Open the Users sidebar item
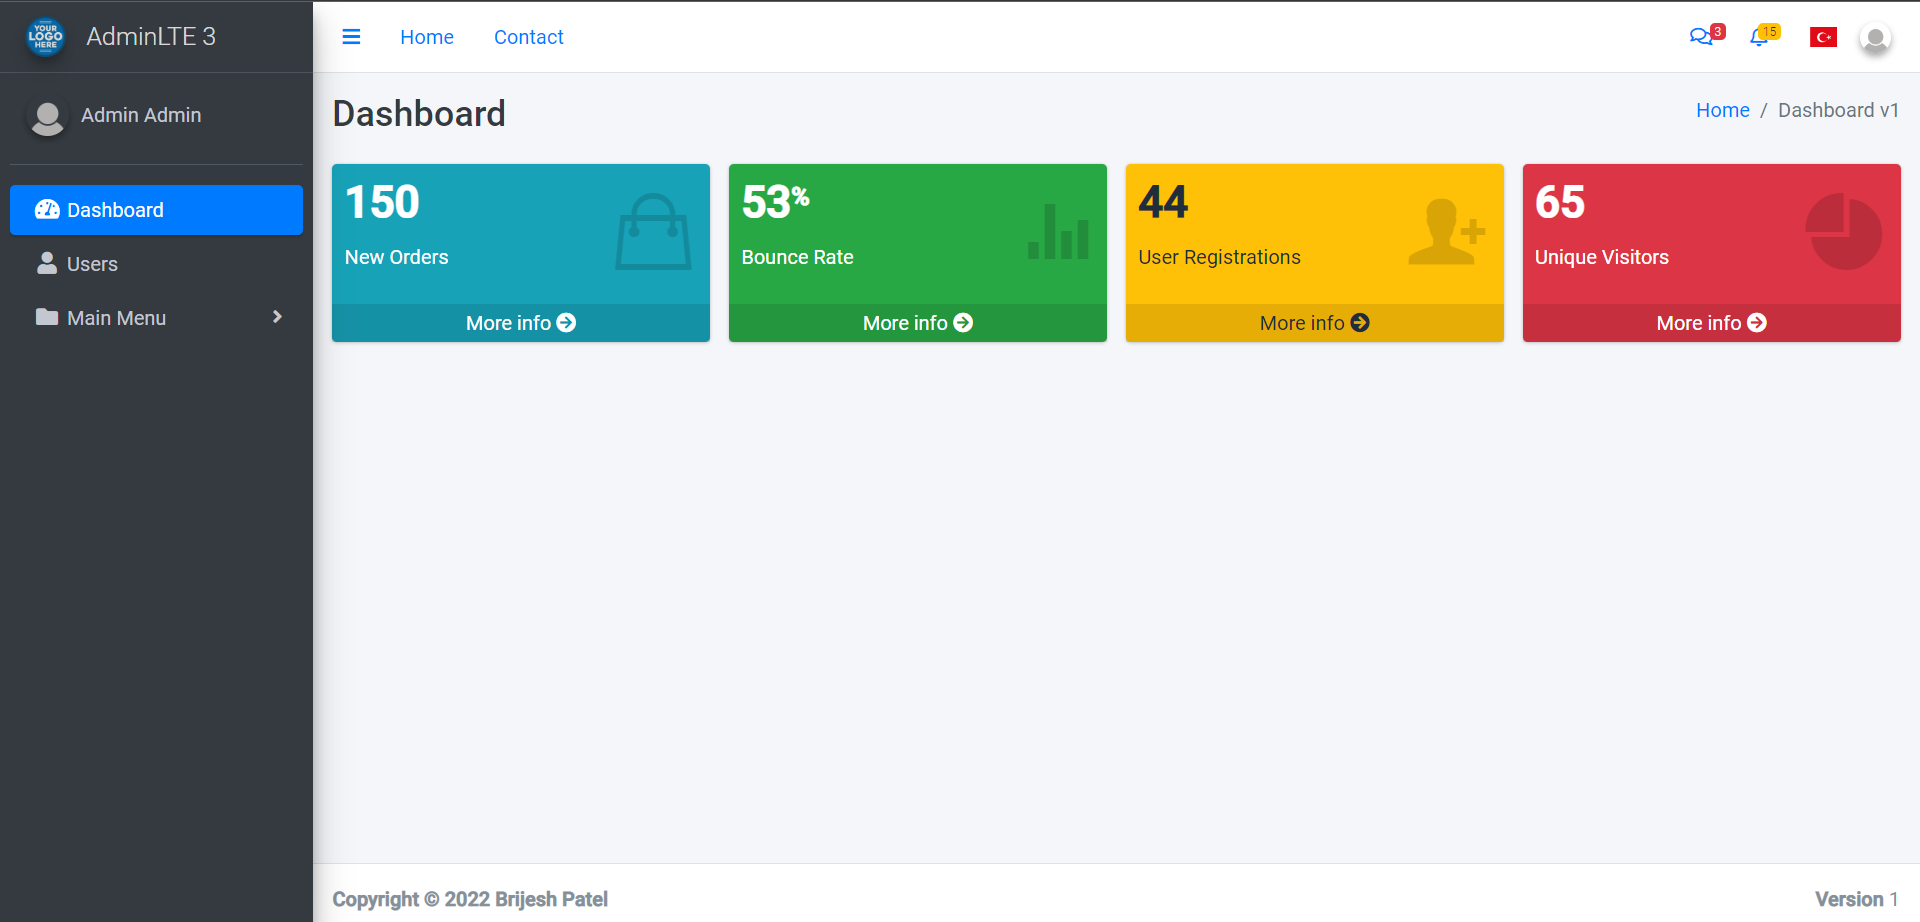 point(156,264)
